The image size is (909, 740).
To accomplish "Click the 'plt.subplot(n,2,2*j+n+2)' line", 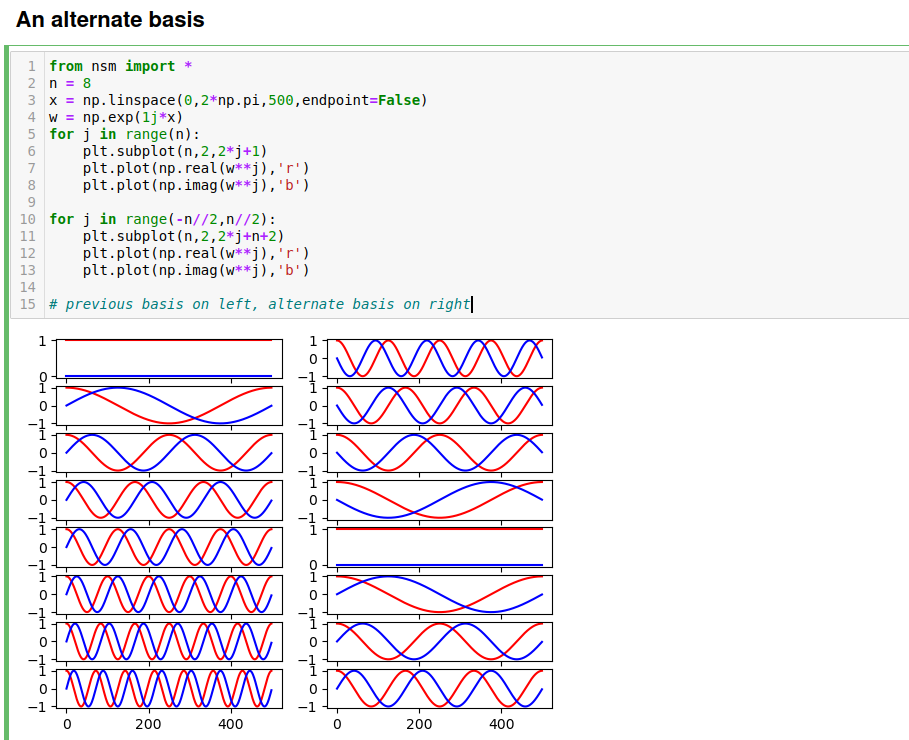I will pos(183,236).
